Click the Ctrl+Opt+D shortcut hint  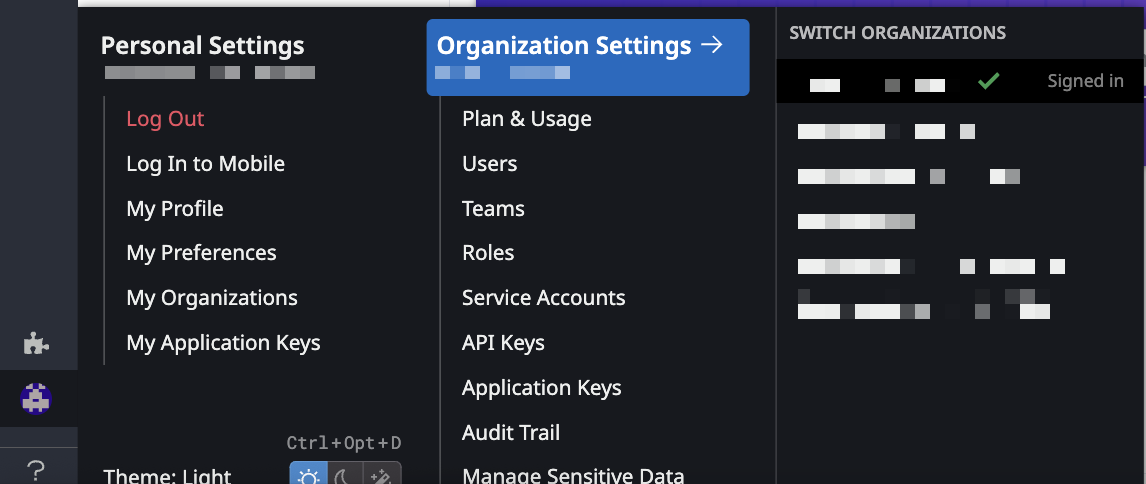344,443
